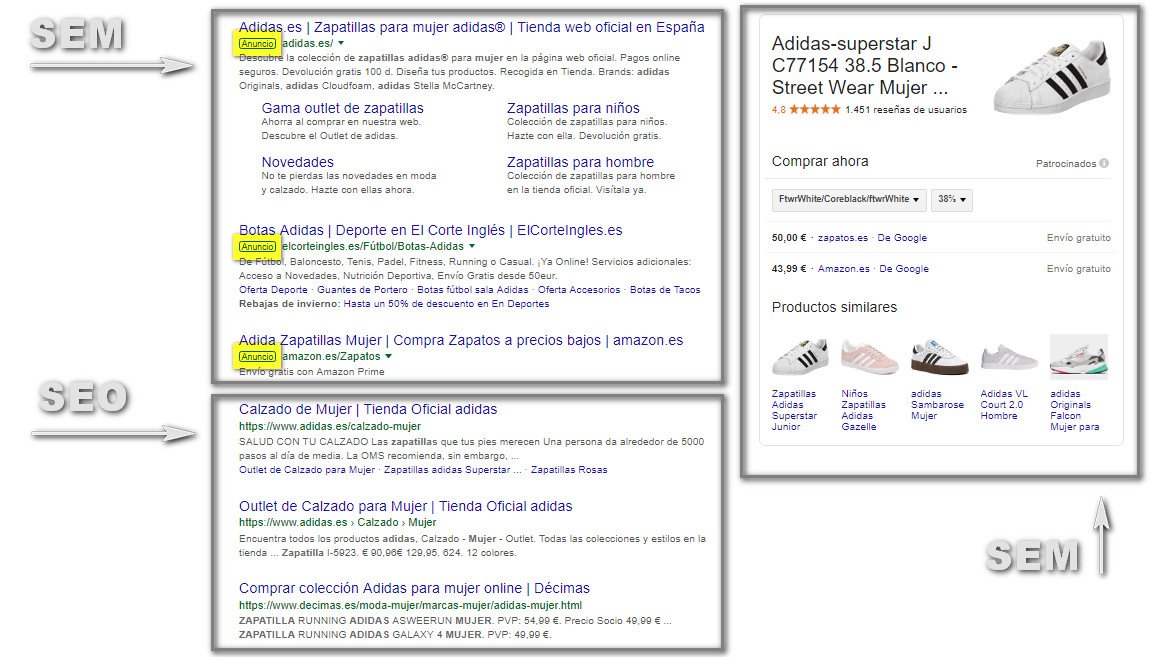Click Zapatillas Adidas Superstar Junior label
1158x657 pixels.
click(x=794, y=410)
